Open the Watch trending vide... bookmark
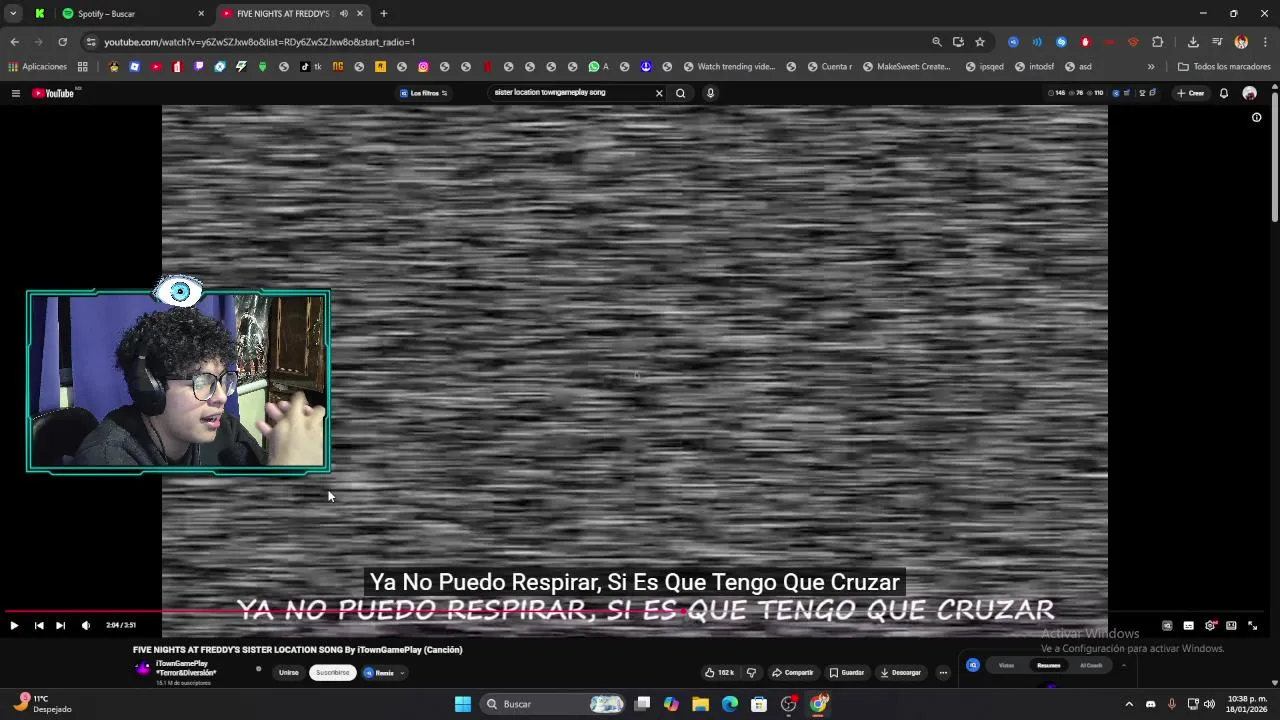The width and height of the screenshot is (1280, 720). click(x=729, y=67)
